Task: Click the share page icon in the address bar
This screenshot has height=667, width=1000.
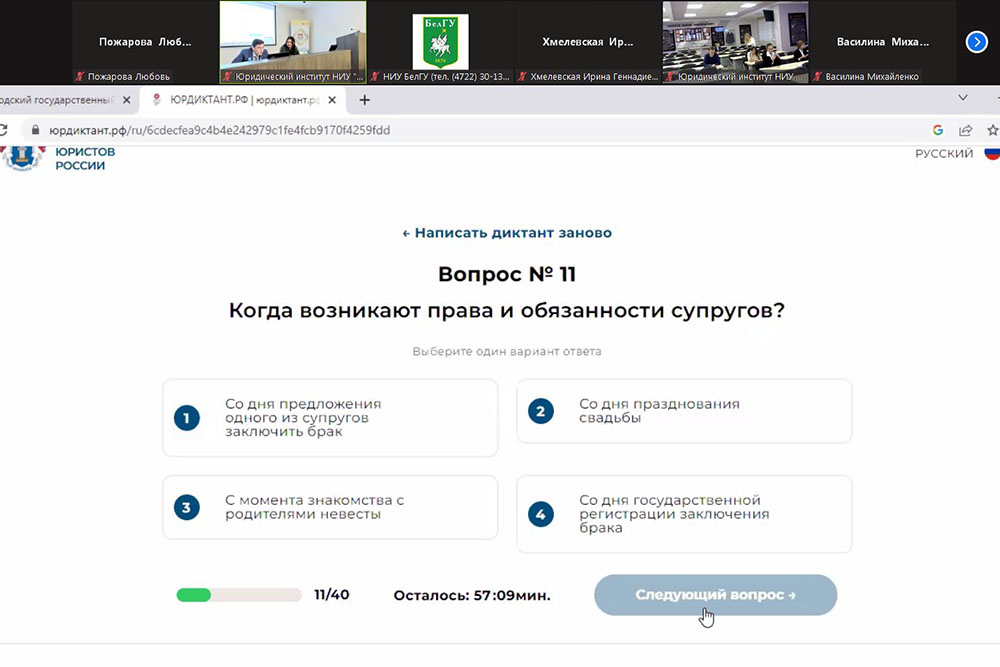Action: click(x=965, y=130)
